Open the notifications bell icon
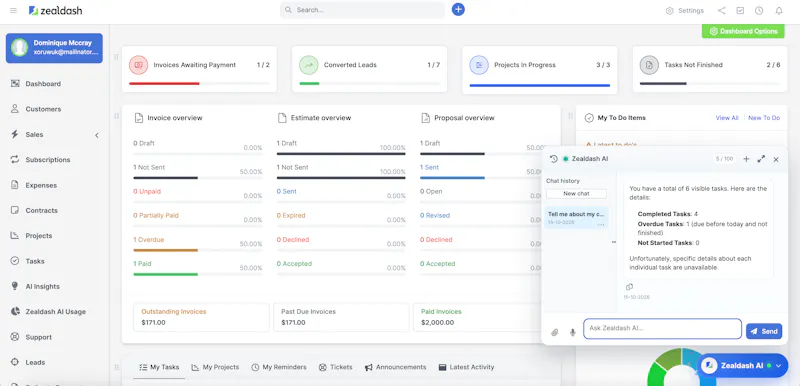The height and width of the screenshot is (386, 800). 779,10
